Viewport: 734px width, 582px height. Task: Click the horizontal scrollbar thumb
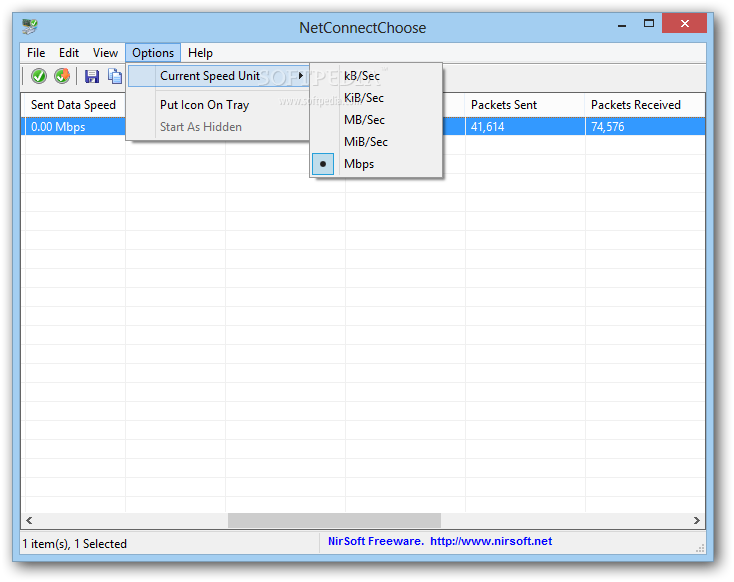(x=334, y=520)
